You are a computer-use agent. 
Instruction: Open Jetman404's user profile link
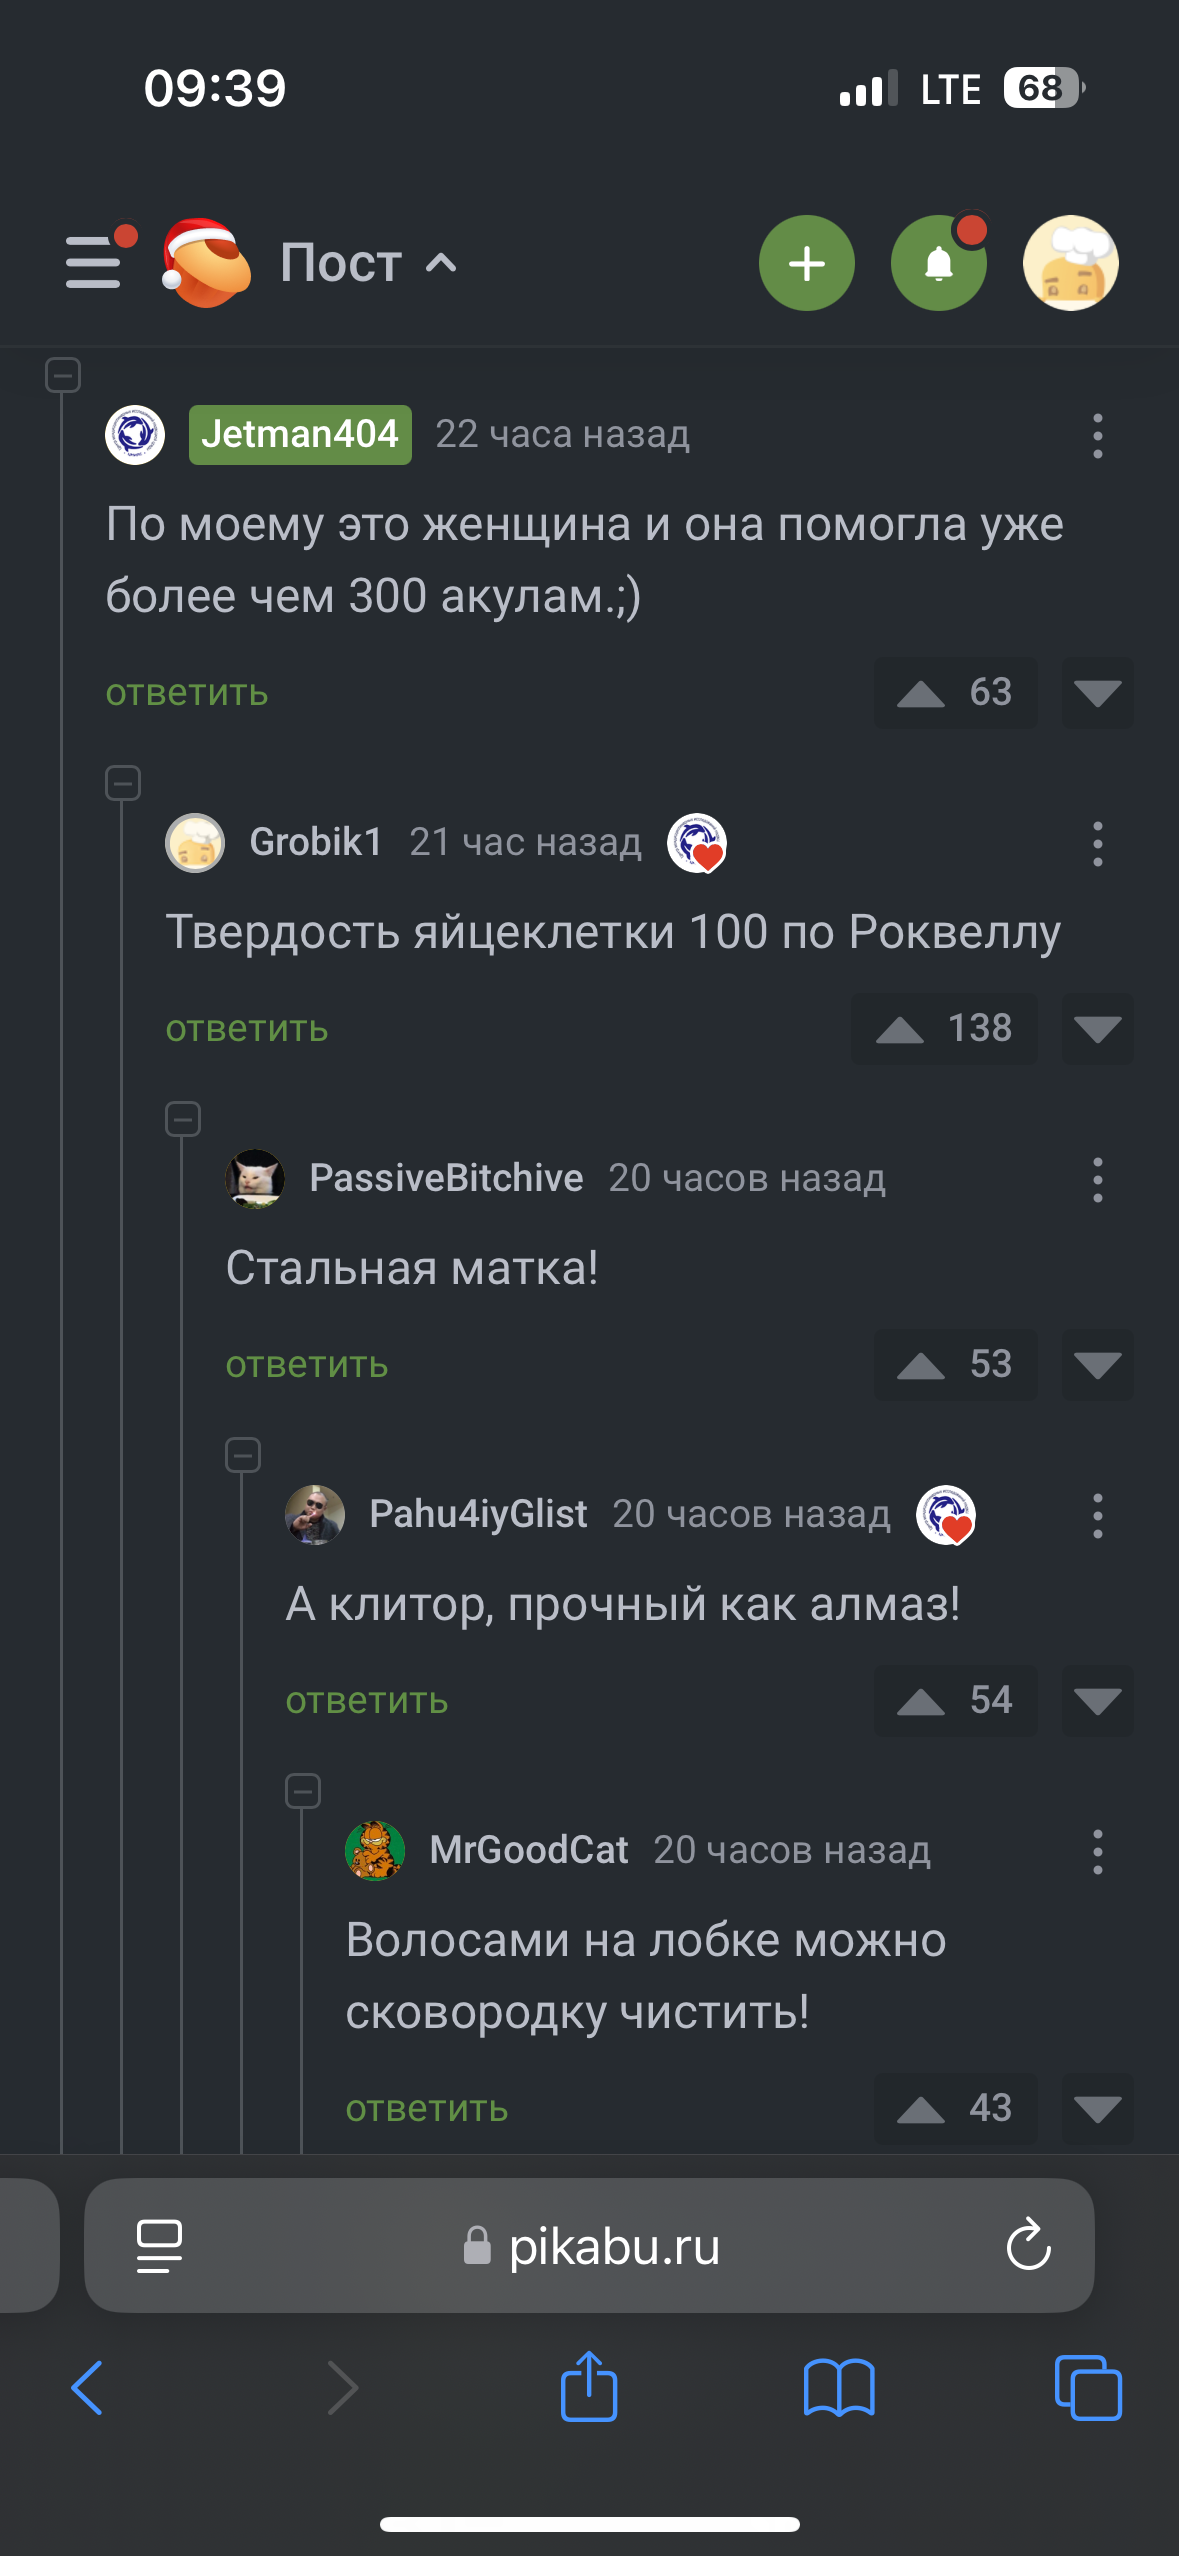tap(300, 435)
